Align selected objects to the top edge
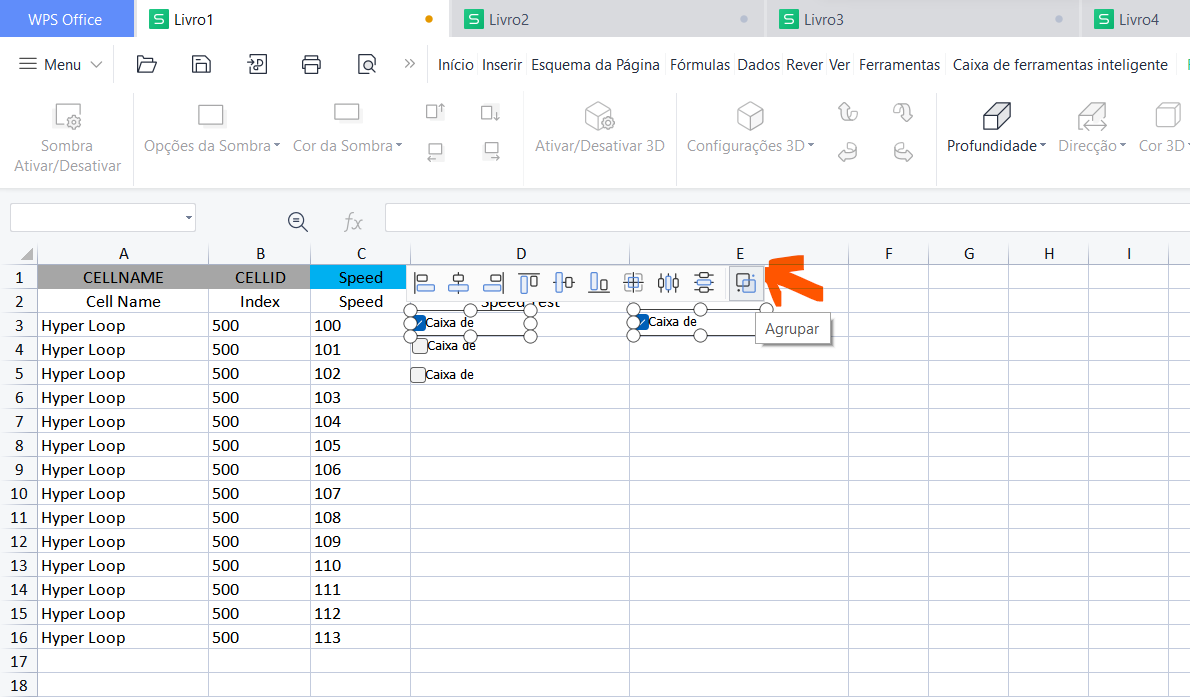 point(529,283)
